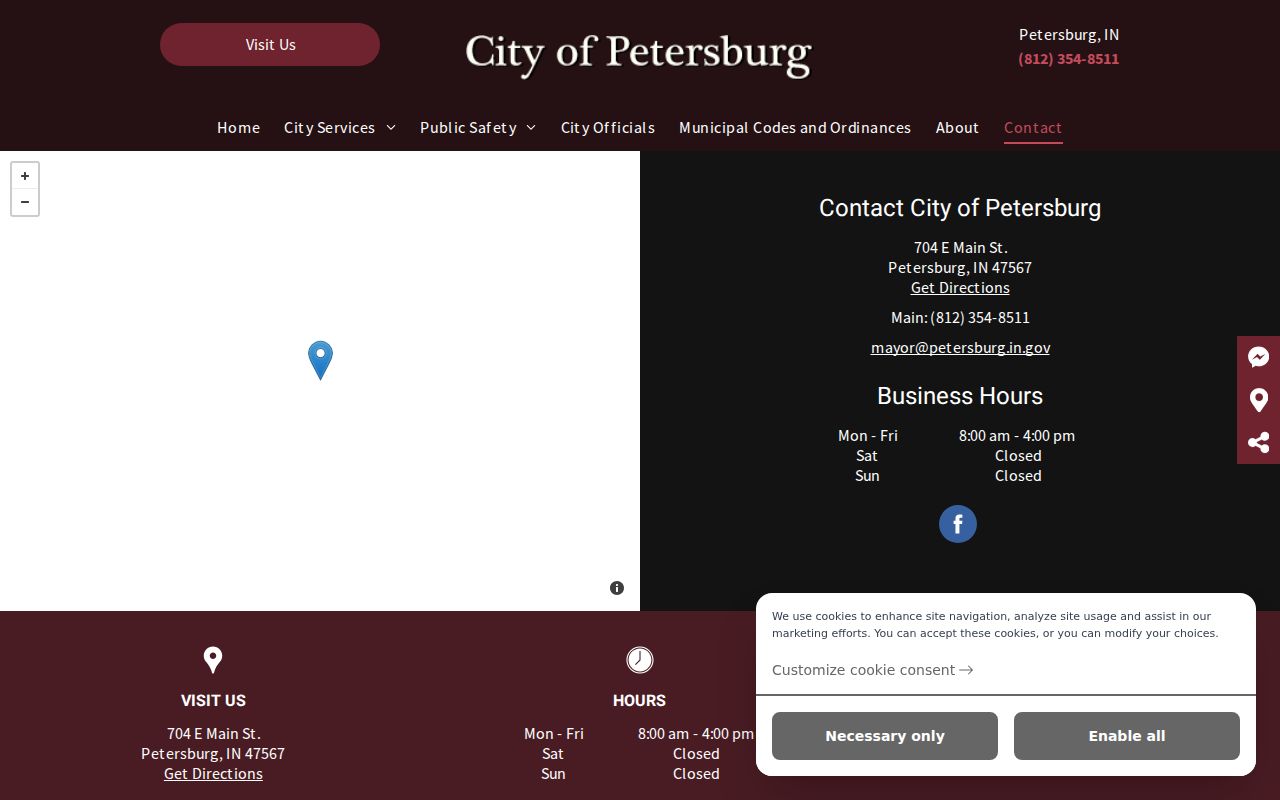Zoom in on the map
The width and height of the screenshot is (1280, 800).
tap(25, 176)
